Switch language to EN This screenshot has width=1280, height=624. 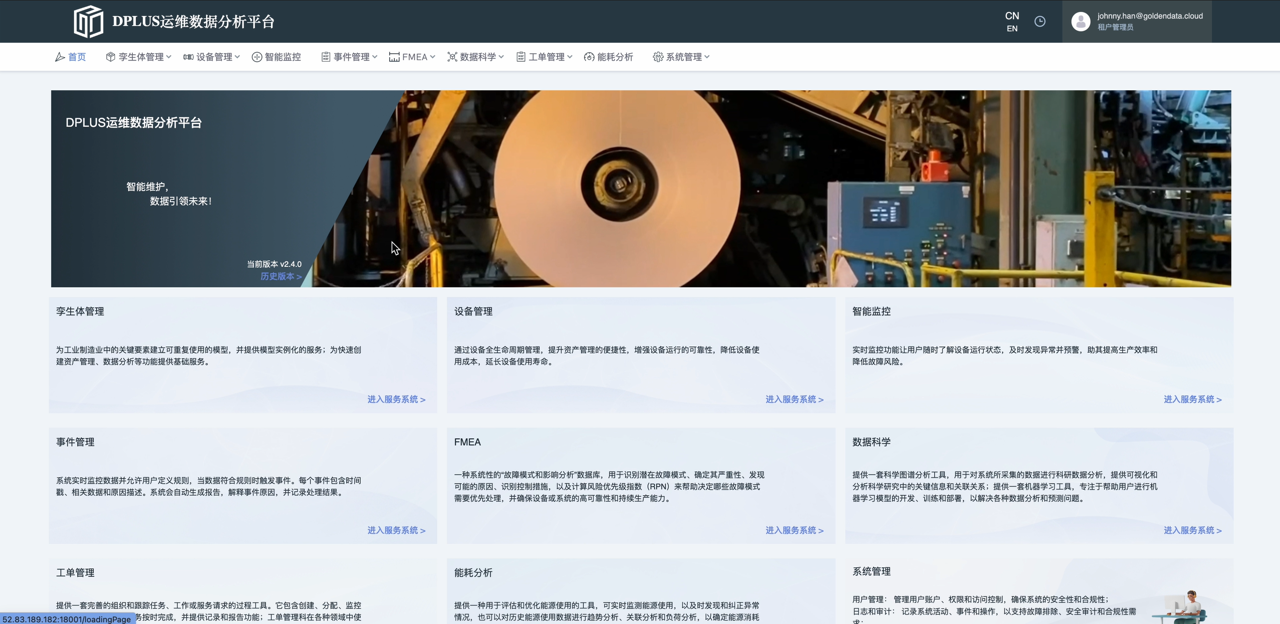(x=1012, y=29)
